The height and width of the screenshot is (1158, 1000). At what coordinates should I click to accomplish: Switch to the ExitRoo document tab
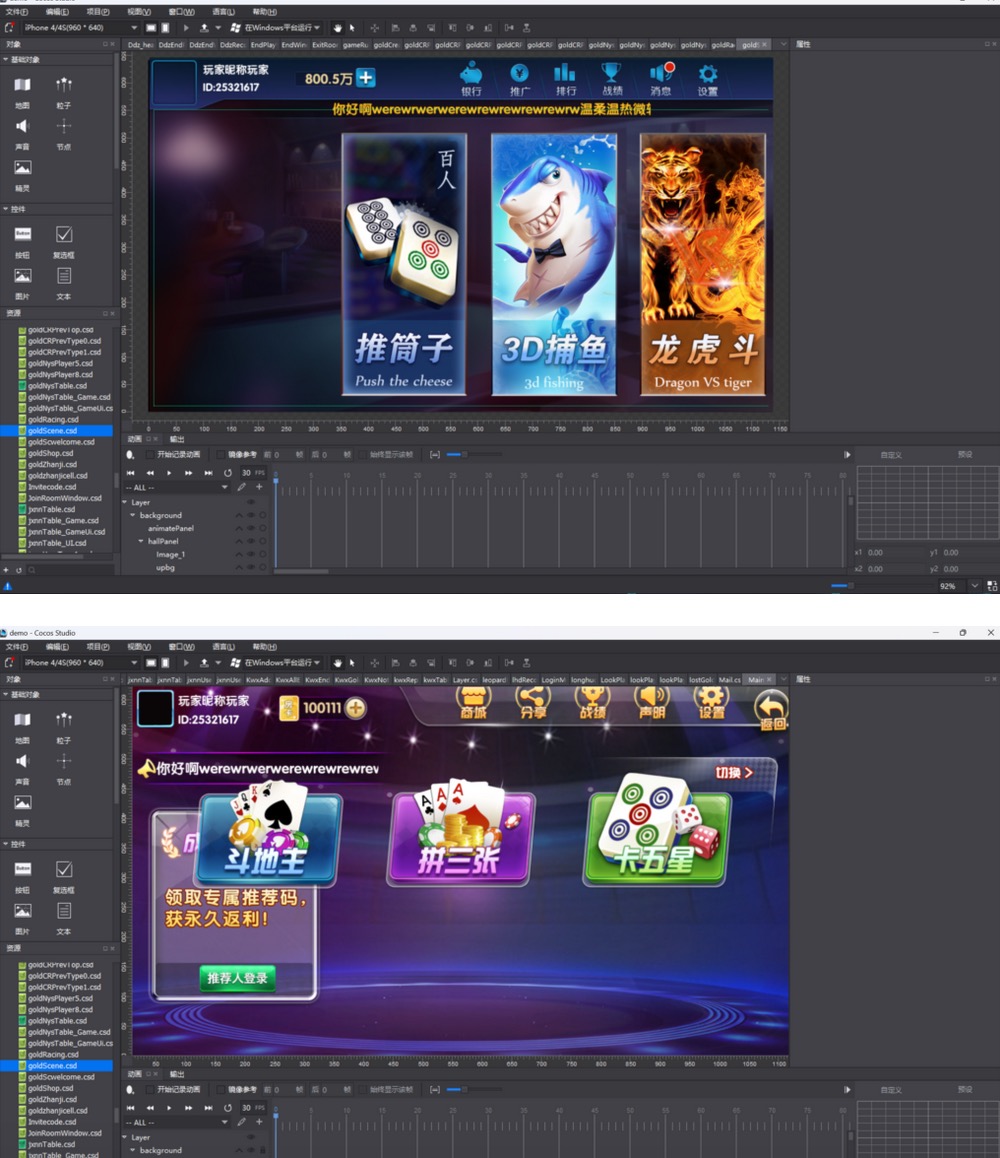[x=324, y=45]
